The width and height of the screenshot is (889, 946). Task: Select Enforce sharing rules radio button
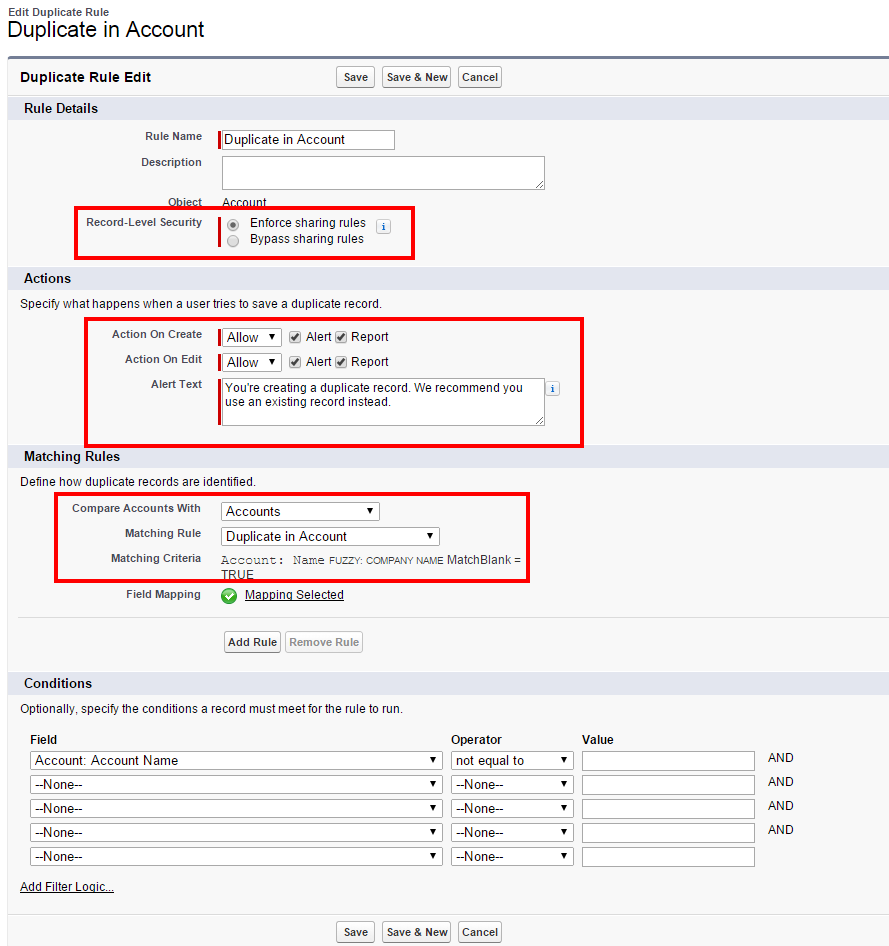point(233,224)
